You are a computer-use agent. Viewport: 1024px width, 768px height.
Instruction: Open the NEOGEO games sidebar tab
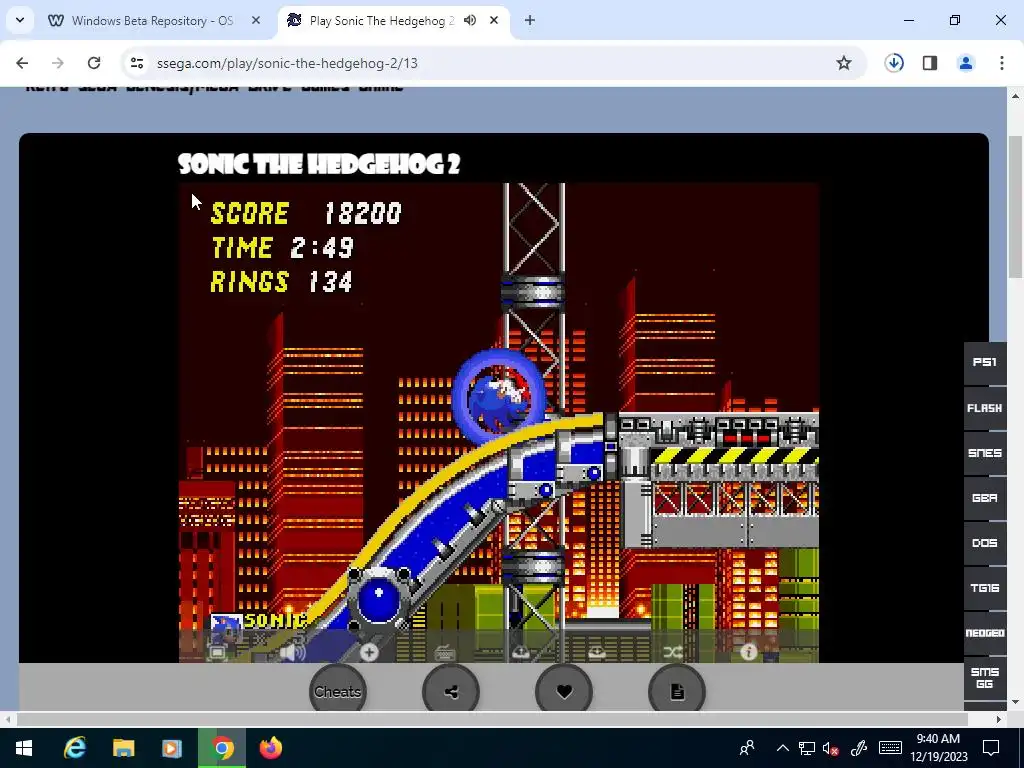[x=985, y=633]
